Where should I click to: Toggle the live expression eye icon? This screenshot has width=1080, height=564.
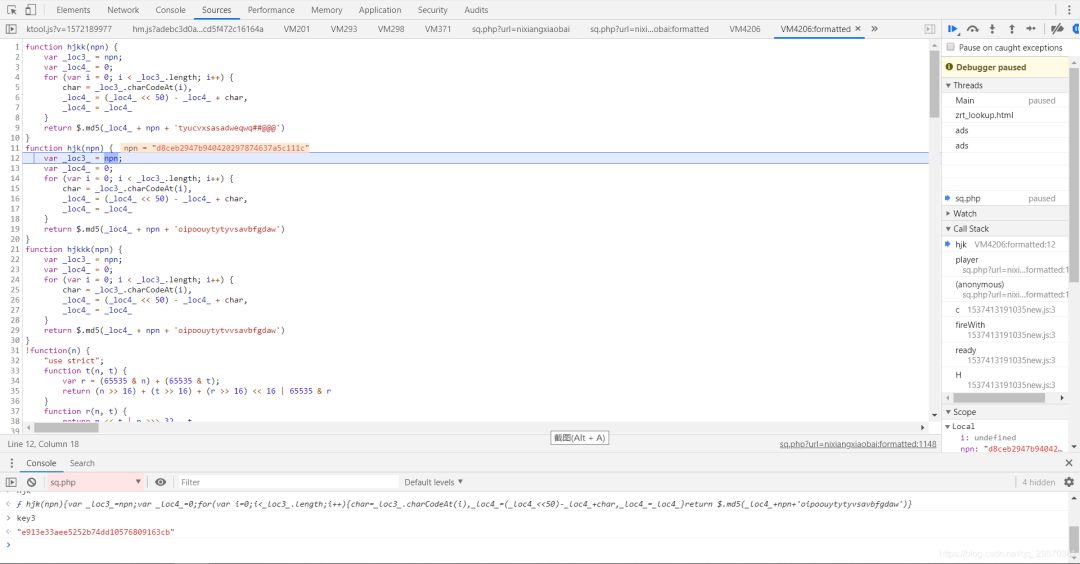click(160, 482)
